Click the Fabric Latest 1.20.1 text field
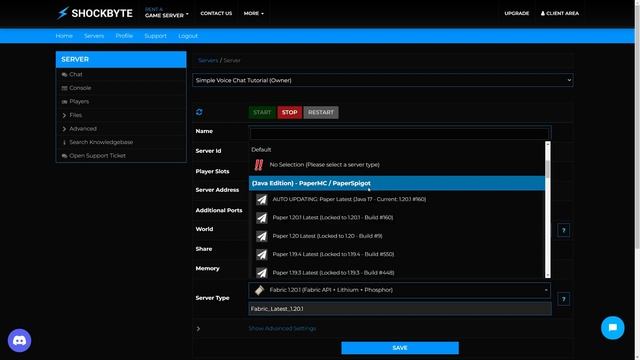The height and width of the screenshot is (360, 640). (400, 309)
